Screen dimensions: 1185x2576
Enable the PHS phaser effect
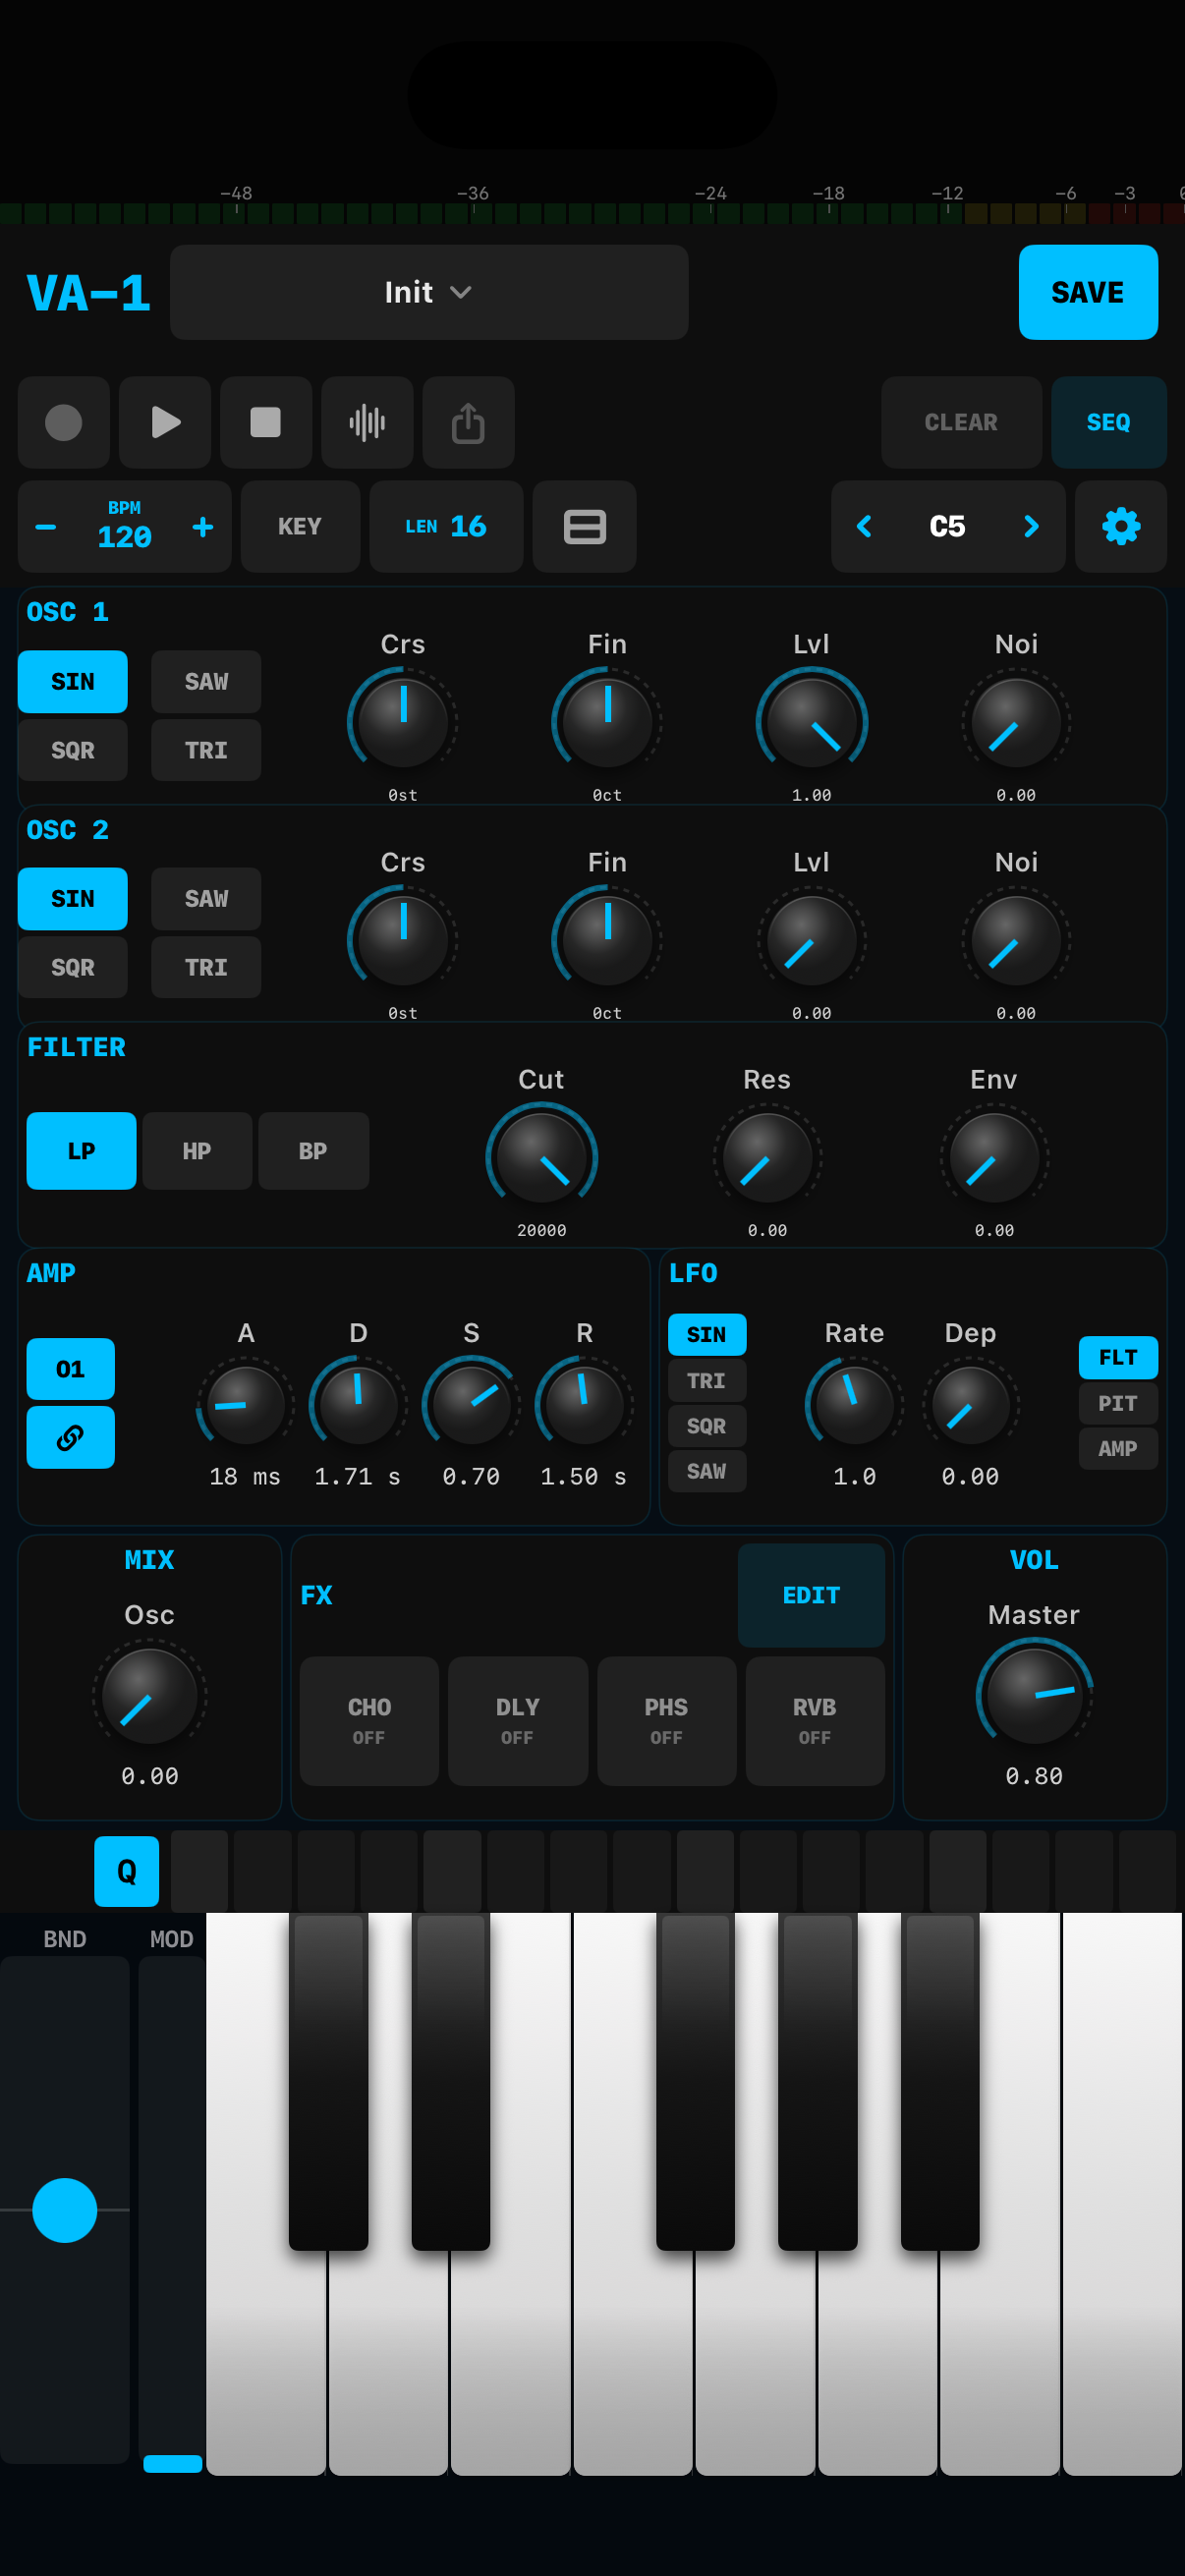pos(666,1720)
